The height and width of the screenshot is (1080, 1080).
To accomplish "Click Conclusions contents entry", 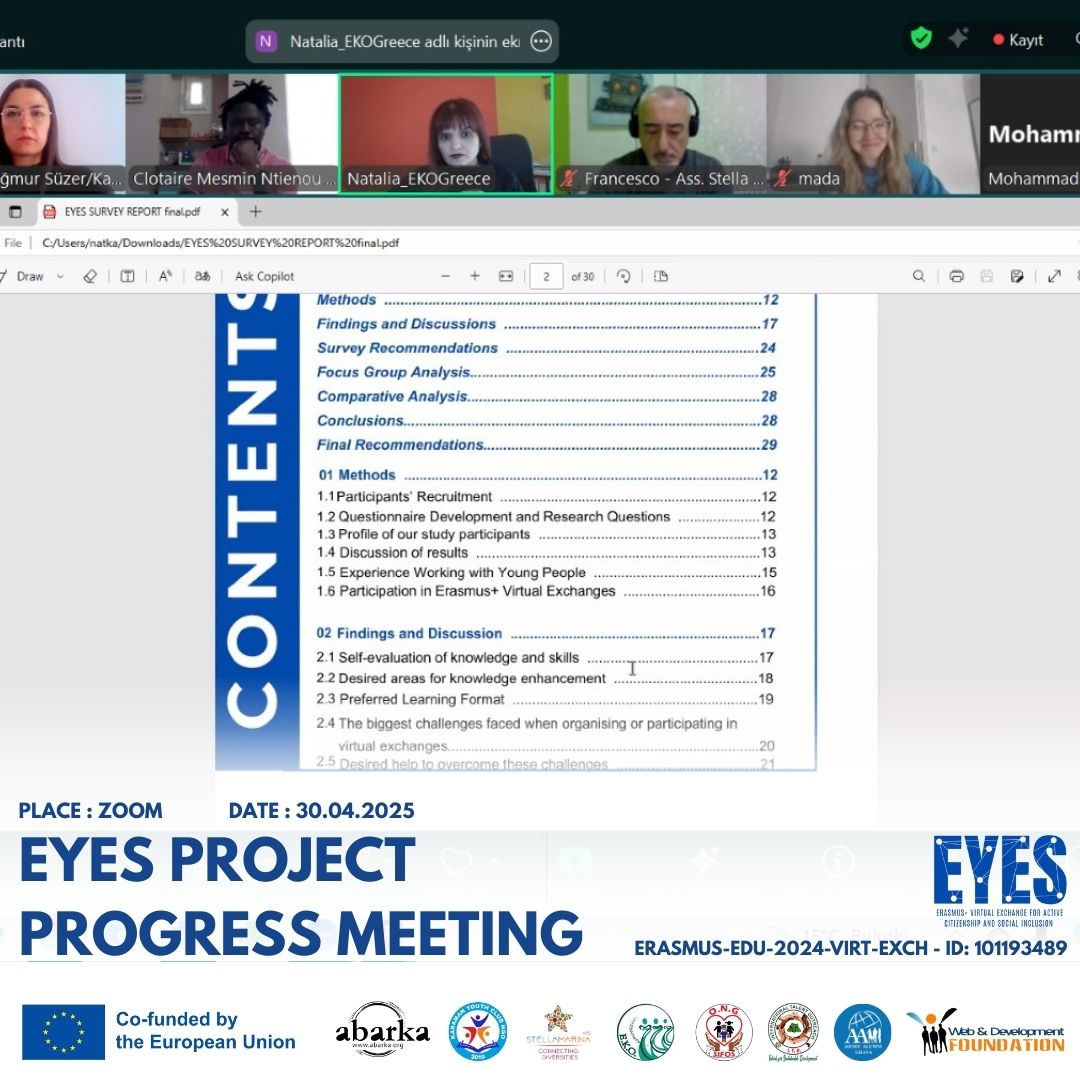I will coord(547,420).
